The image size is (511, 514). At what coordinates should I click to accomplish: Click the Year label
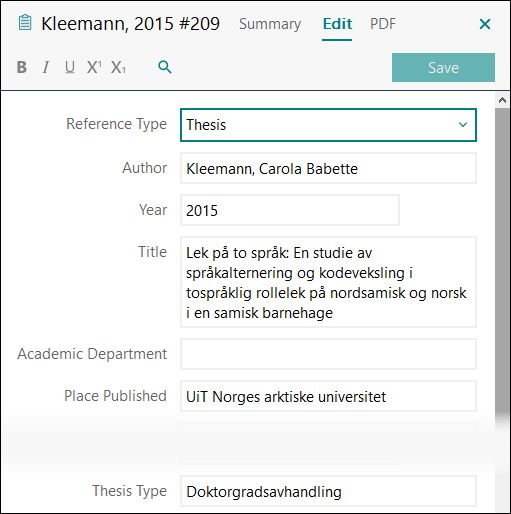coord(153,210)
